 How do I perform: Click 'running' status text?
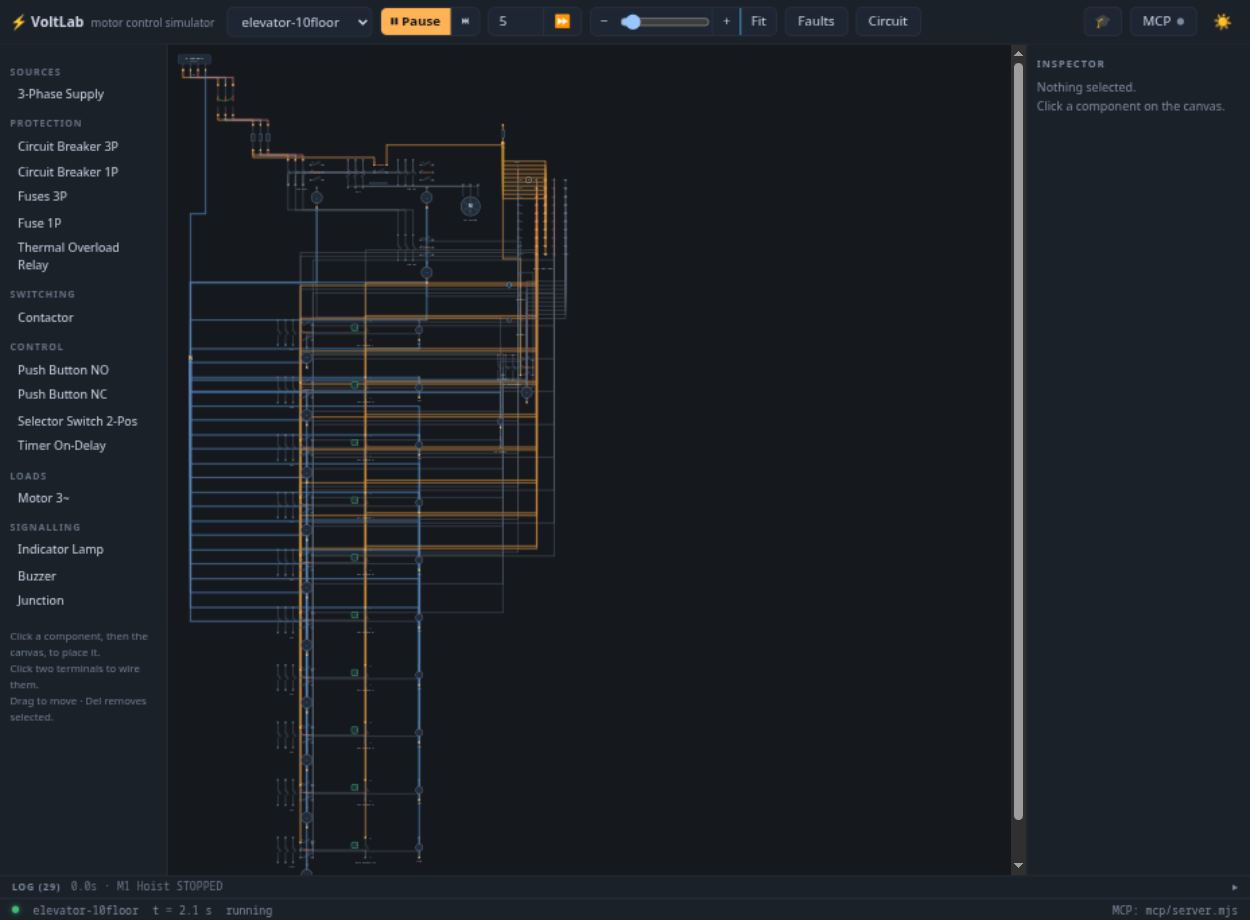[x=249, y=910]
